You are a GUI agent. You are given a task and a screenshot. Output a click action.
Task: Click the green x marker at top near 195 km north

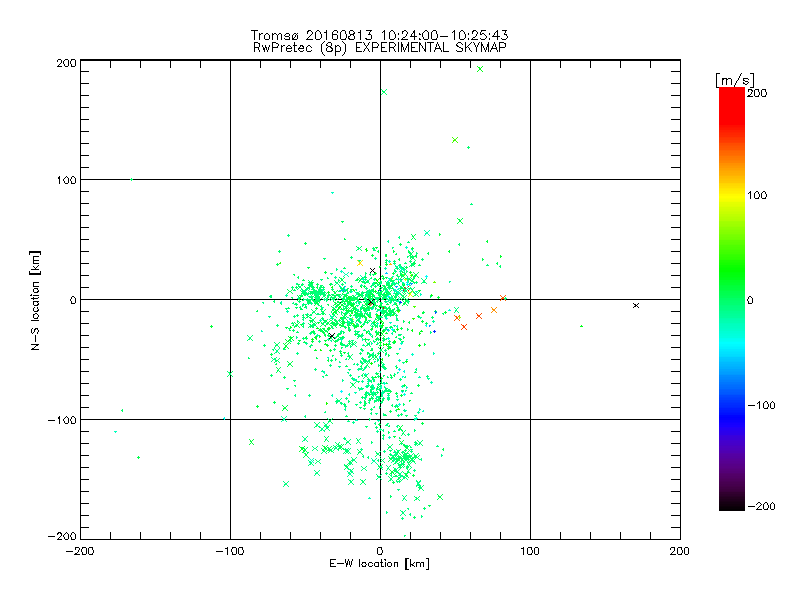[x=480, y=69]
